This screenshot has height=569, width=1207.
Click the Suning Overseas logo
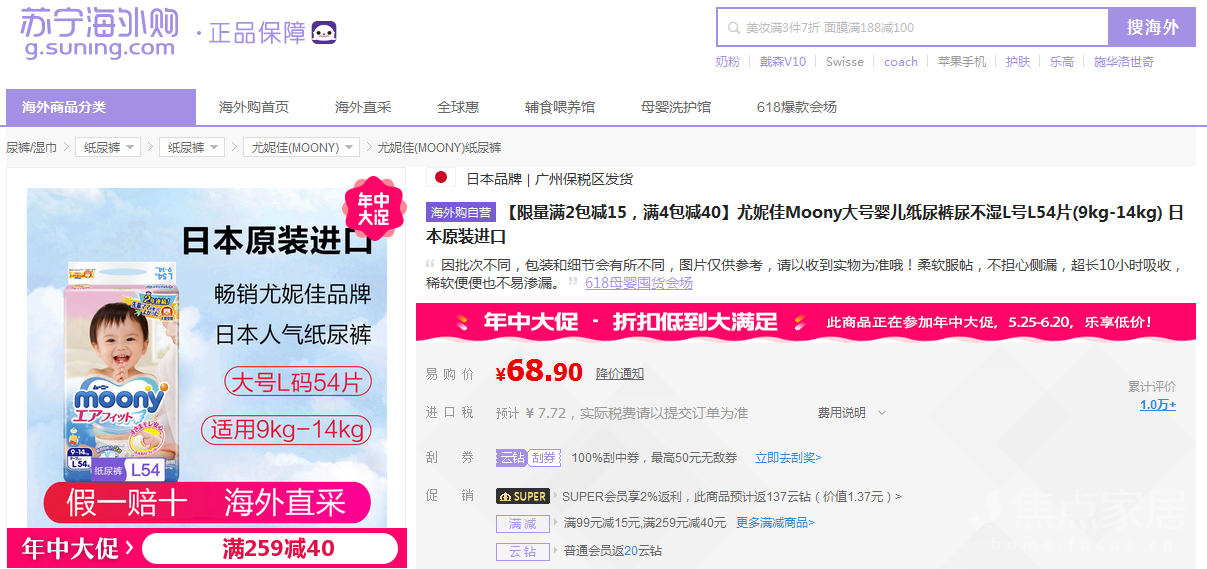click(x=99, y=33)
